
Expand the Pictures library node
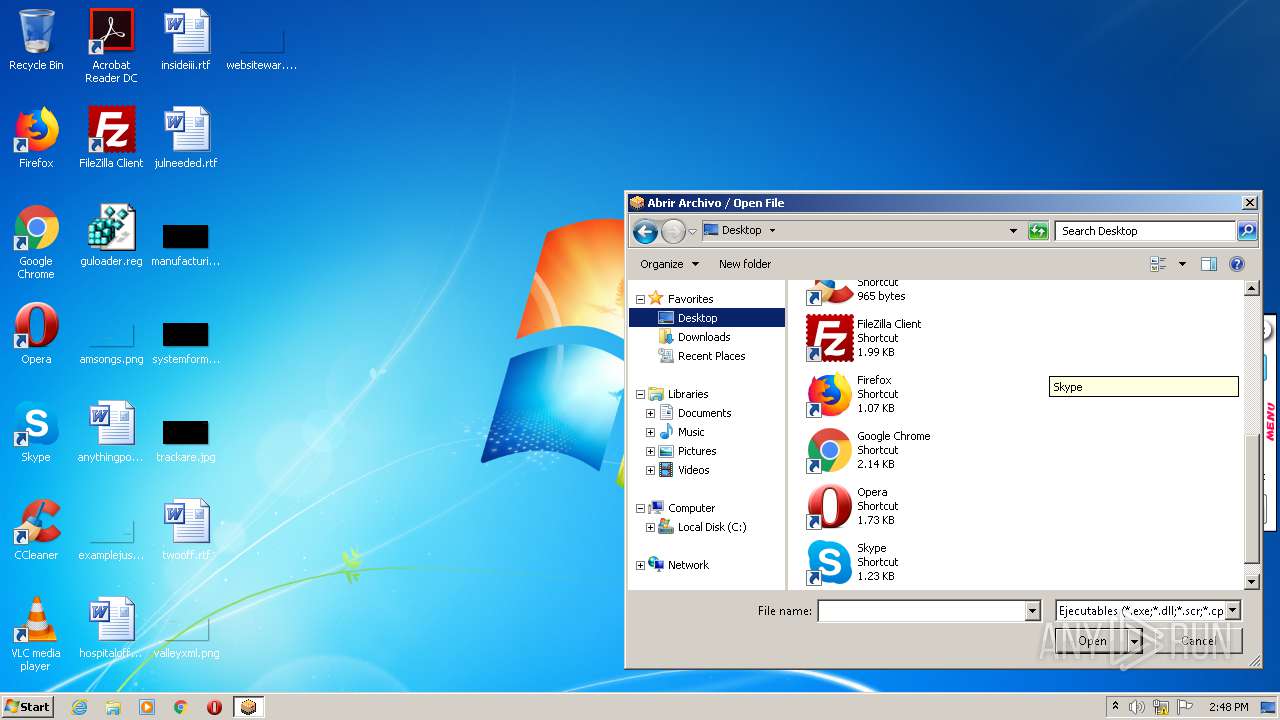(x=650, y=451)
